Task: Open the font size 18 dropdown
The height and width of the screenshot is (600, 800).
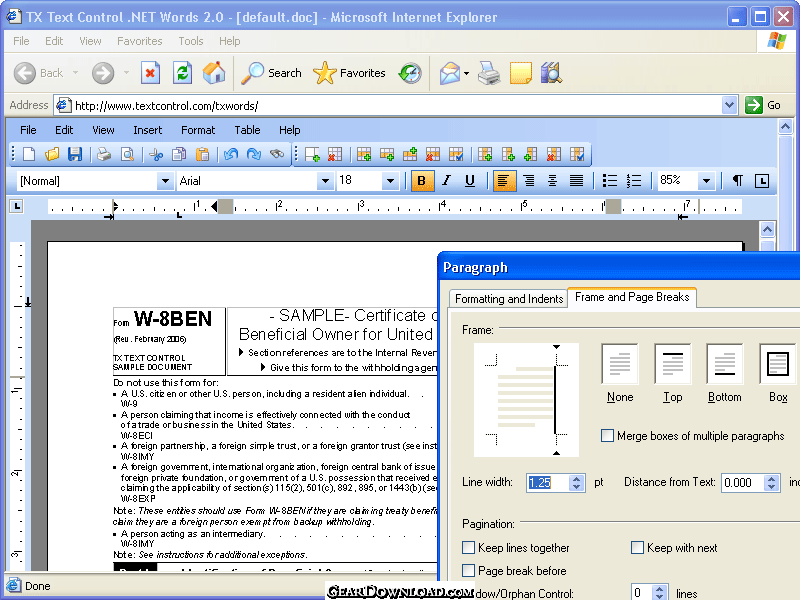Action: [390, 181]
